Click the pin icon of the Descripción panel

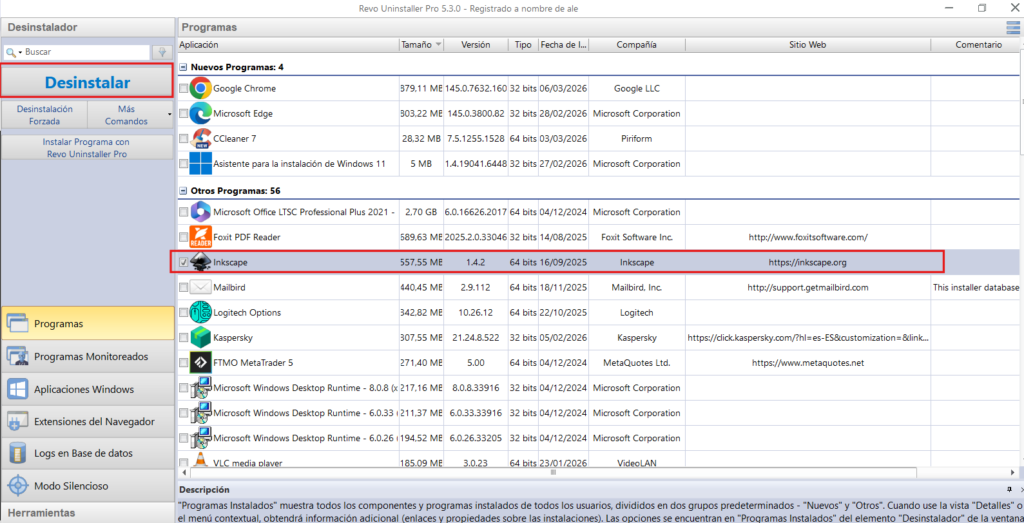coord(1008,489)
